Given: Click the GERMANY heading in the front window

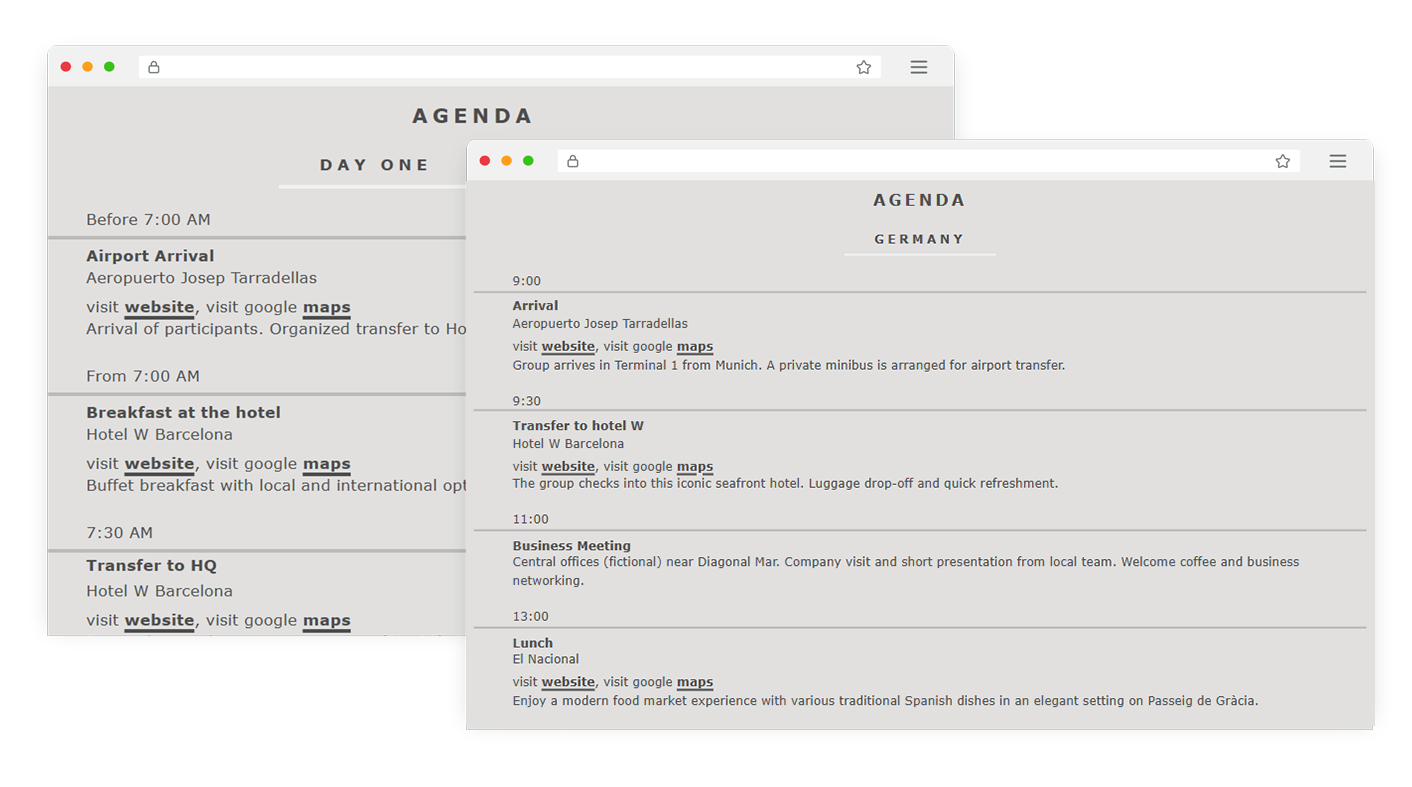Looking at the screenshot, I should (920, 239).
